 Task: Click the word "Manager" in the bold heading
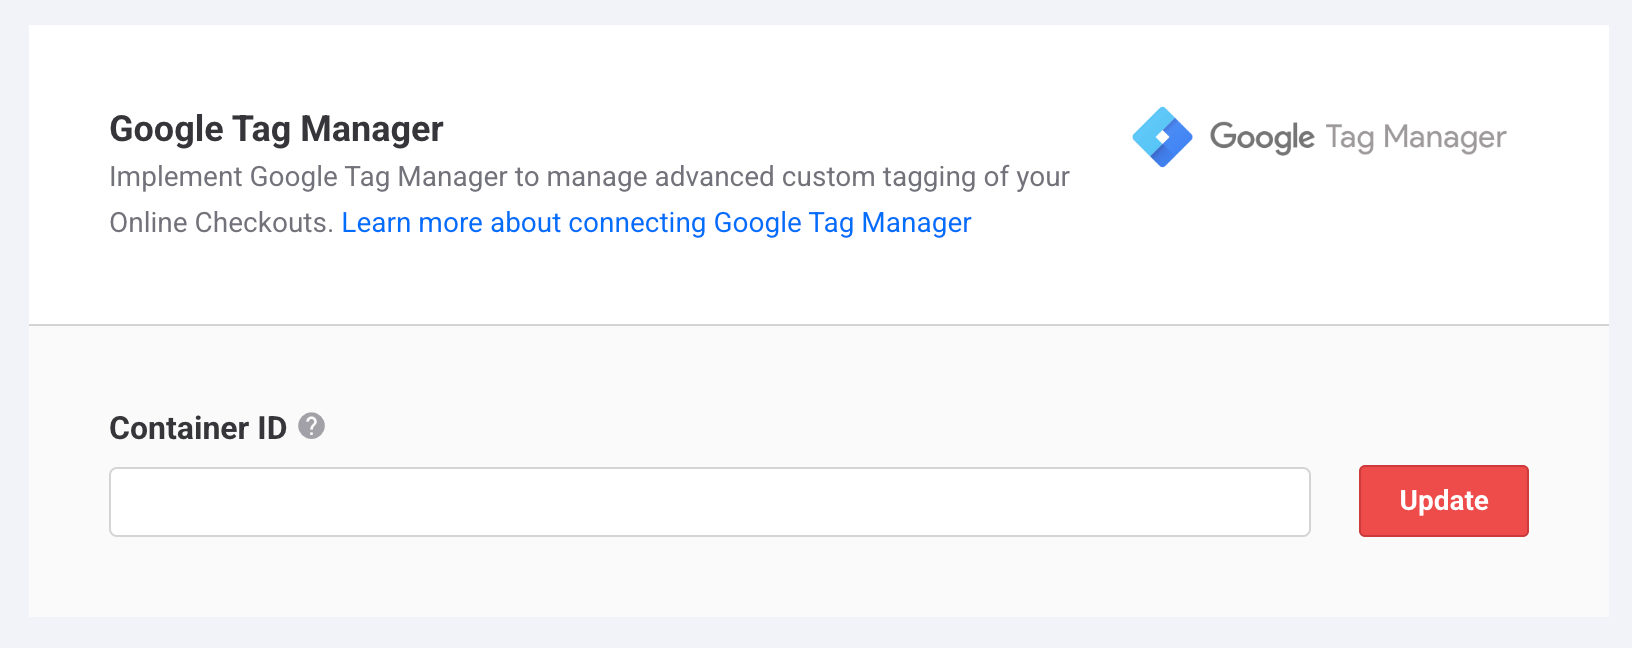(372, 129)
